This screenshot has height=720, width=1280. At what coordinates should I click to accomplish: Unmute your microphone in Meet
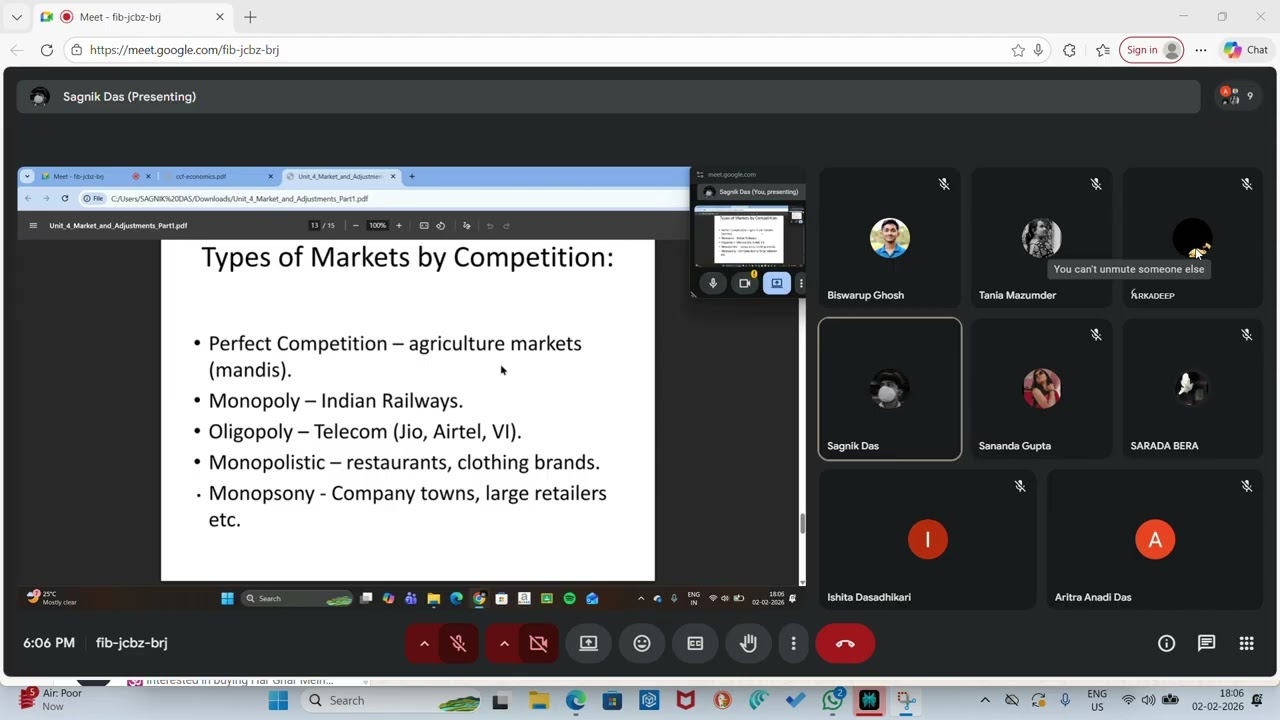(458, 643)
